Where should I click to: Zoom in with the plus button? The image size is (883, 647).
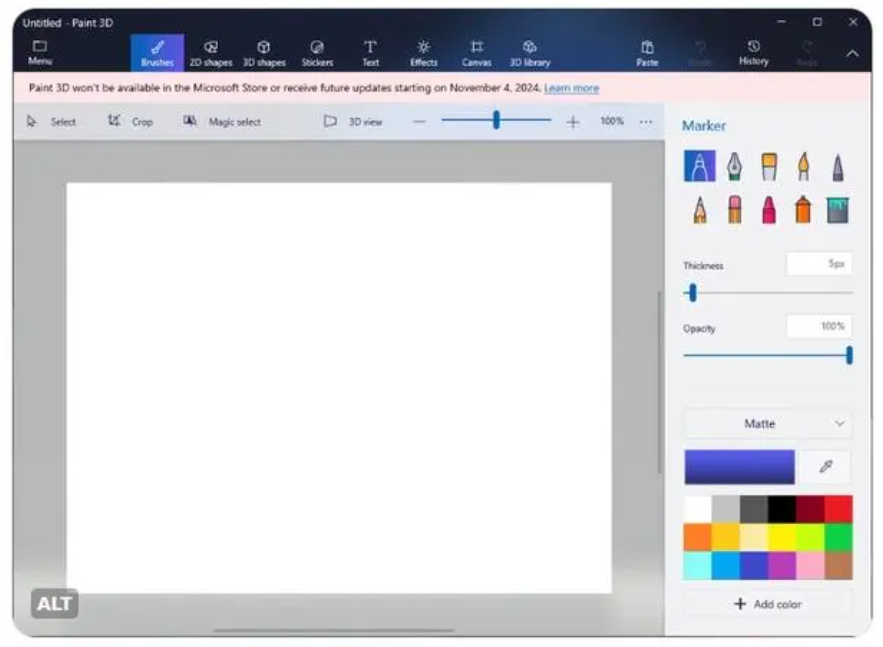[x=573, y=122]
